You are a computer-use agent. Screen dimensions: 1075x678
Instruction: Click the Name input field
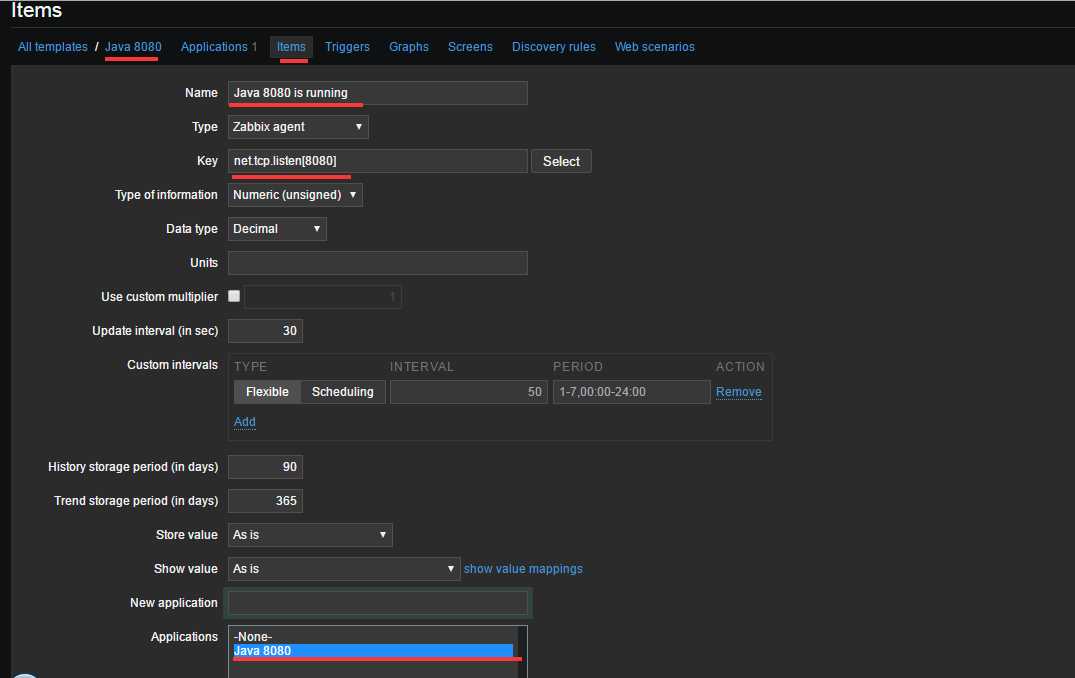(x=378, y=93)
